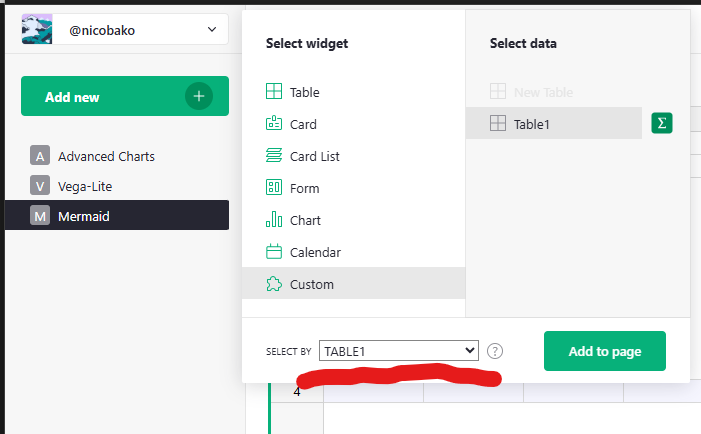This screenshot has width=701, height=434.
Task: Click the Form widget icon
Action: click(274, 188)
